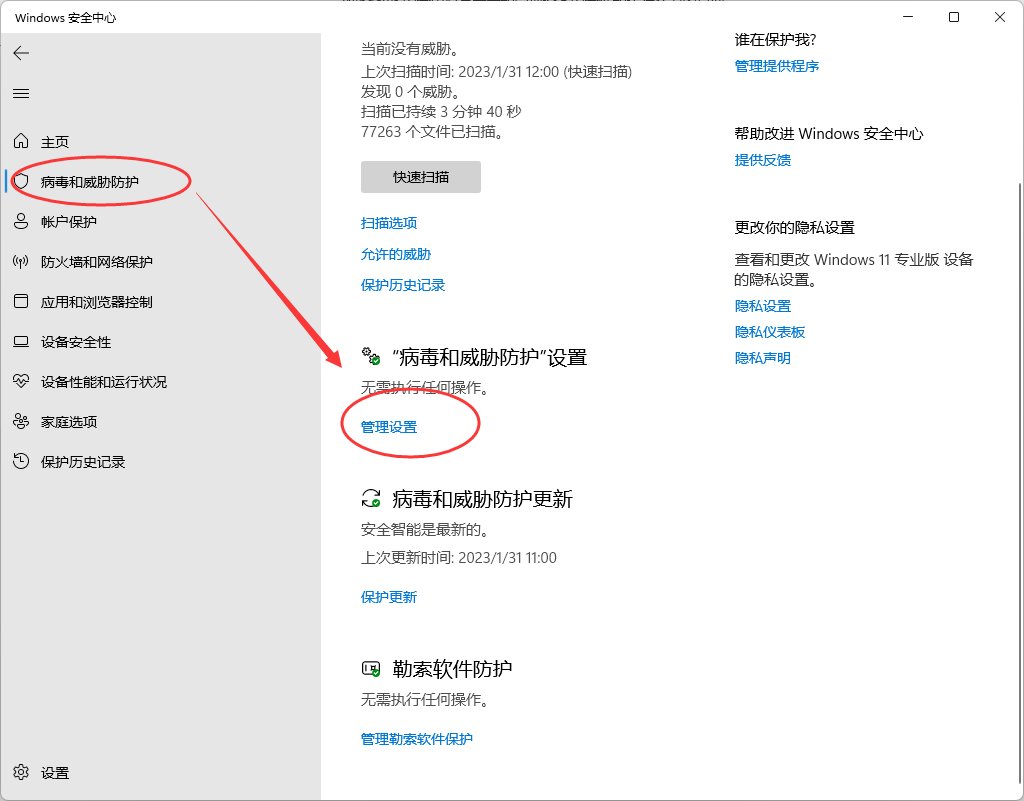Click the 管理设置 link
Viewport: 1024px width, 801px height.
click(x=389, y=427)
